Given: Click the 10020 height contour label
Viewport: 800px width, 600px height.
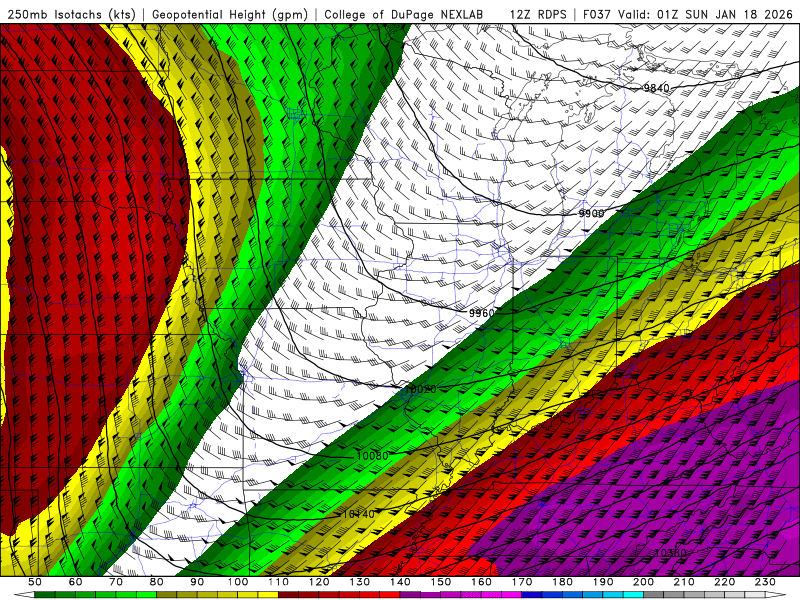Looking at the screenshot, I should pyautogui.click(x=420, y=389).
